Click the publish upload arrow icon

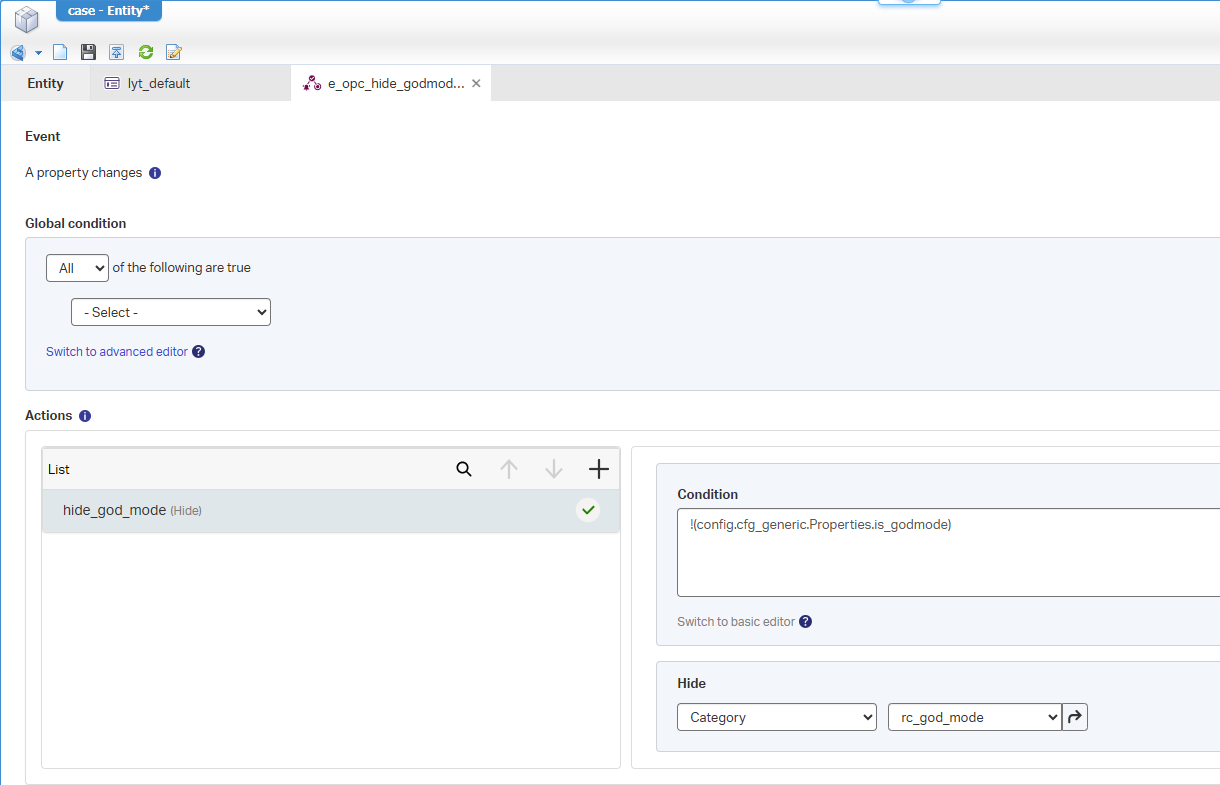[117, 52]
